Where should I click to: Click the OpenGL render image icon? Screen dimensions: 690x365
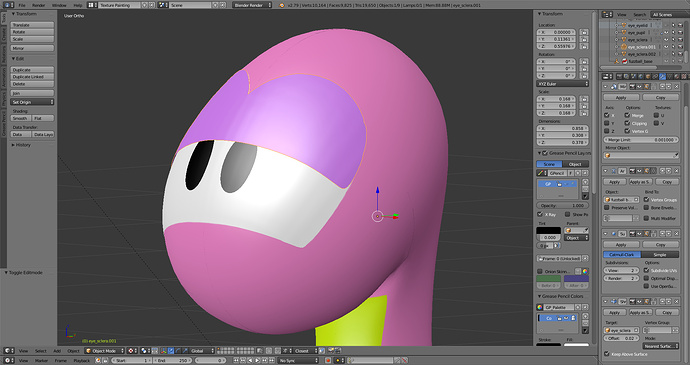click(x=331, y=351)
